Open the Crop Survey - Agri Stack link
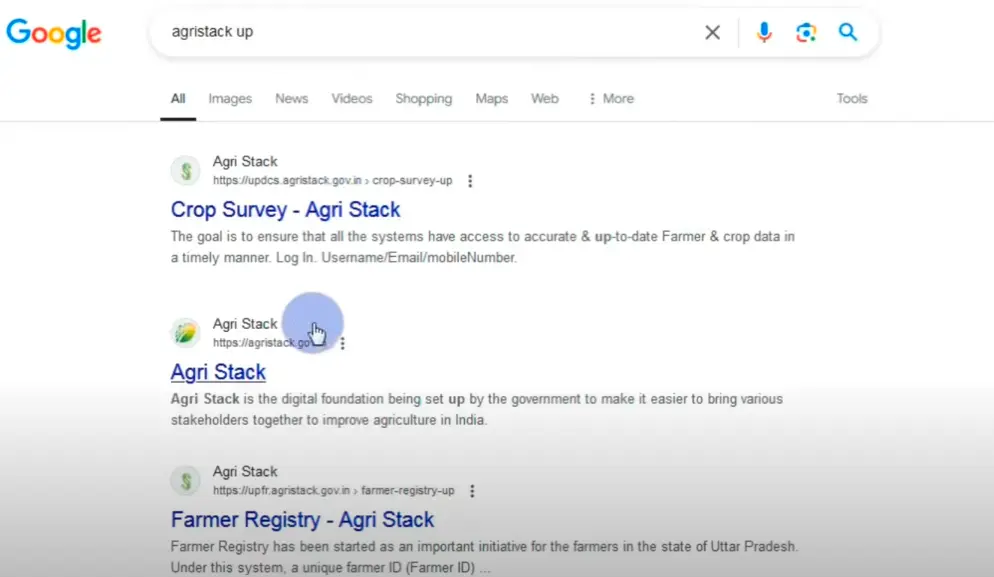Viewport: 994px width, 577px height. click(285, 210)
